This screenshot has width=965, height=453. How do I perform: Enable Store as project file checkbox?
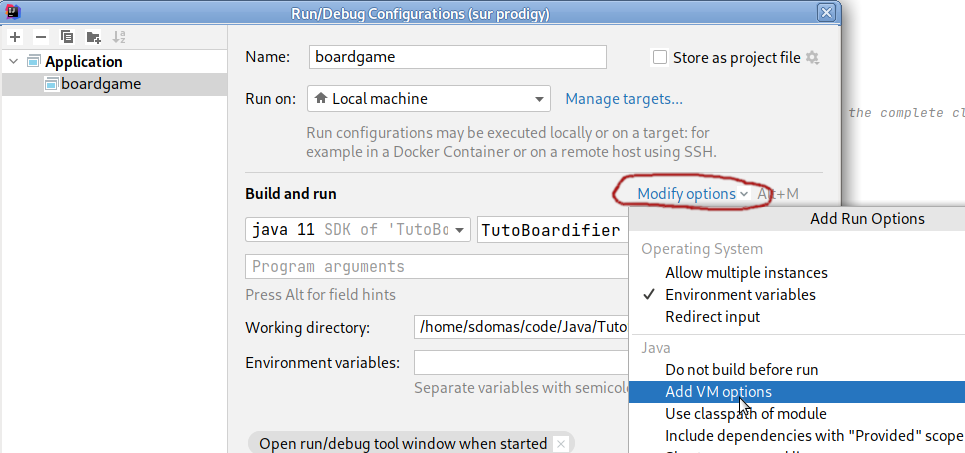point(660,58)
